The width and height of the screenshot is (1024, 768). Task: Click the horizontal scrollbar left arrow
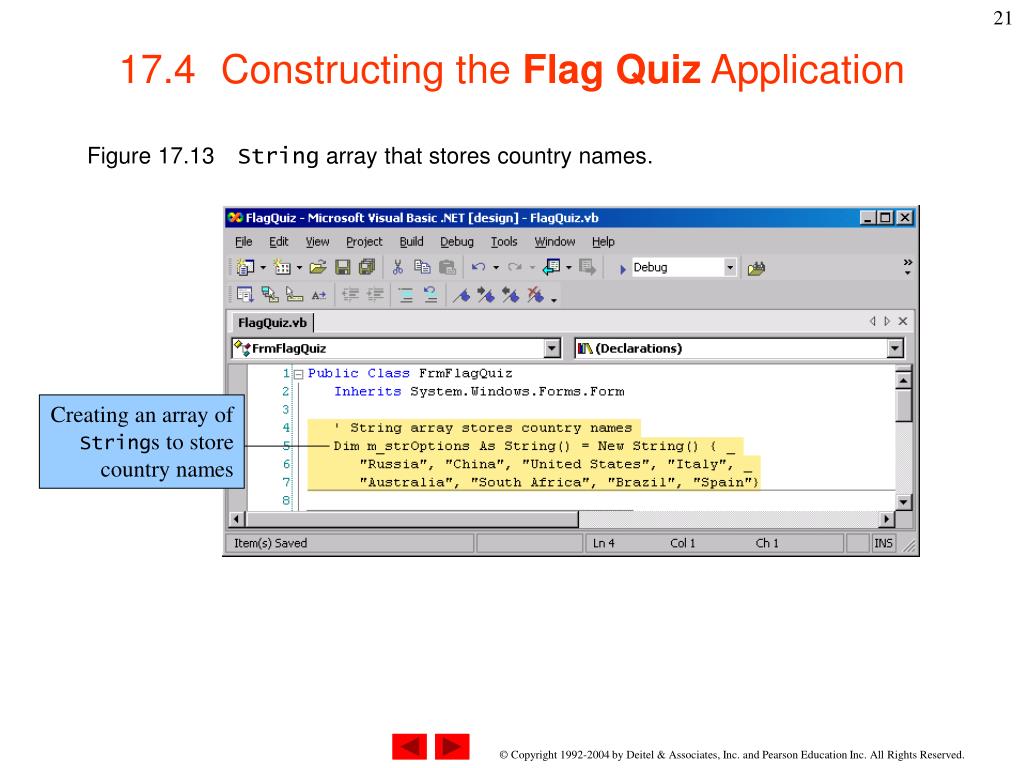237,519
